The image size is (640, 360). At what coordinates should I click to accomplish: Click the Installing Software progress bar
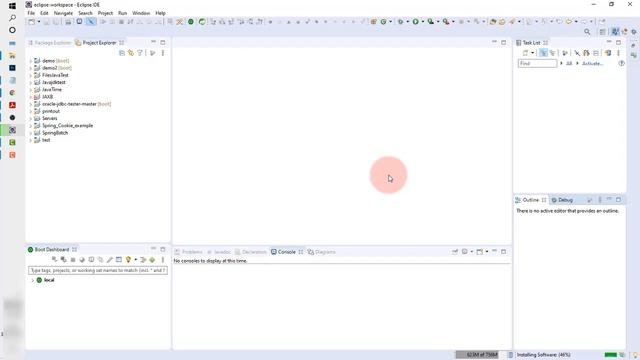coord(611,355)
